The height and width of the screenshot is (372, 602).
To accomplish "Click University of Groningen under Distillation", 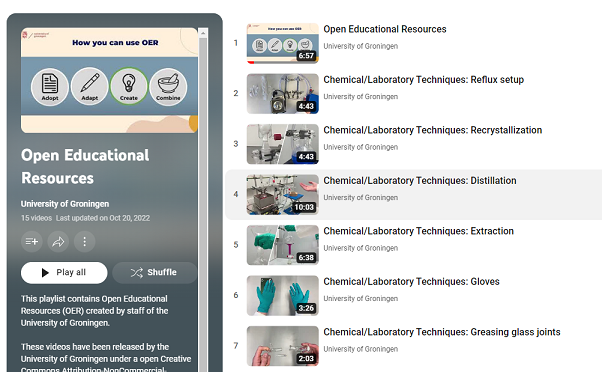I will [x=361, y=198].
